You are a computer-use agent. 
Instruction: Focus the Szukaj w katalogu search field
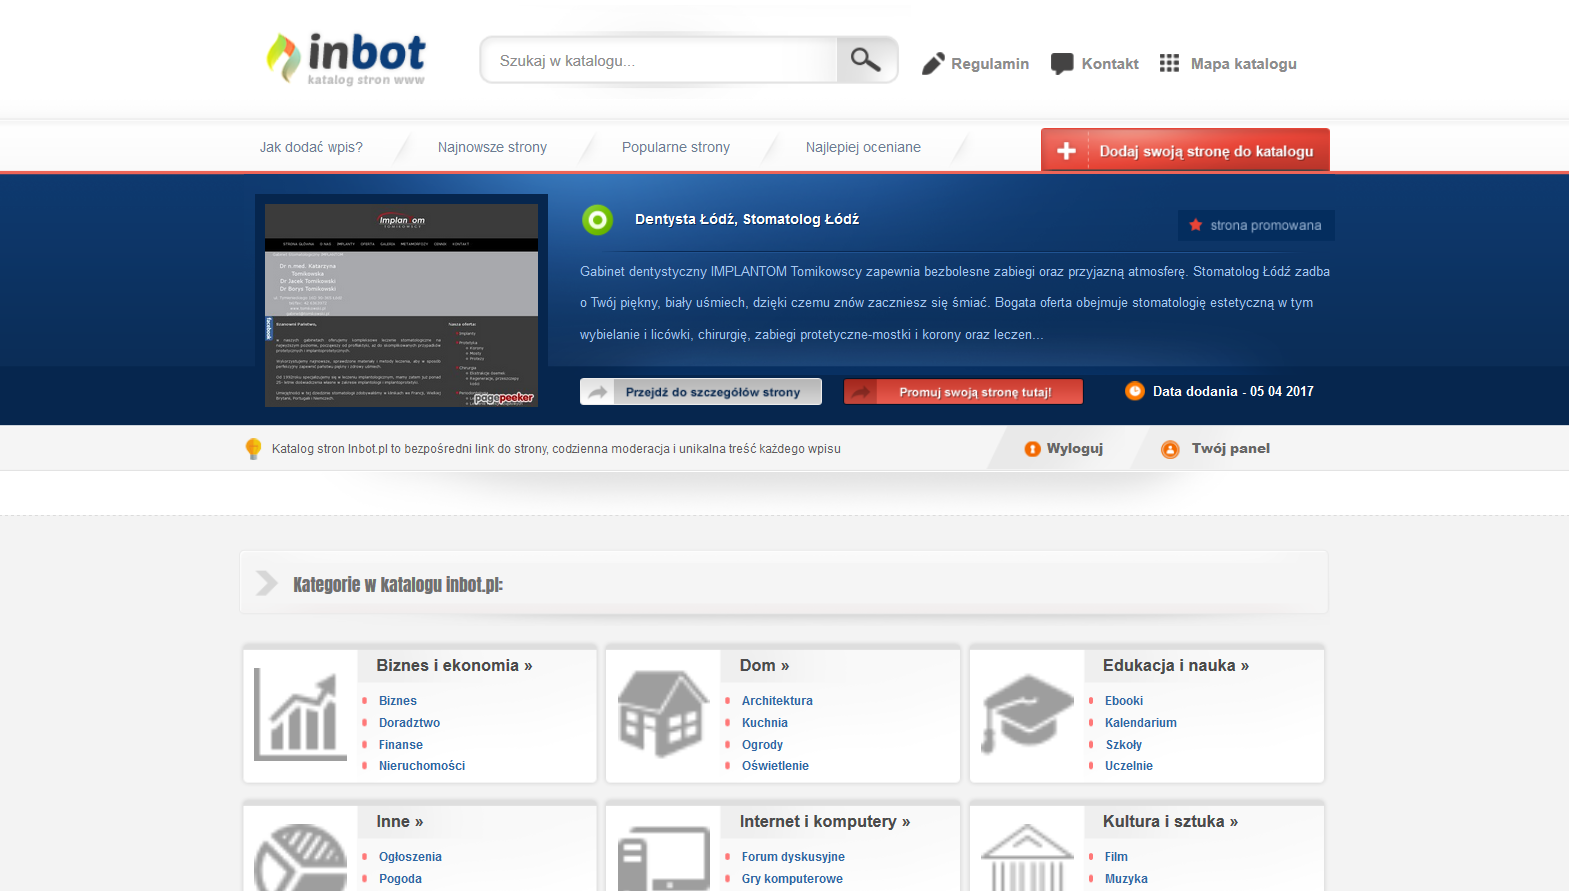coord(660,60)
